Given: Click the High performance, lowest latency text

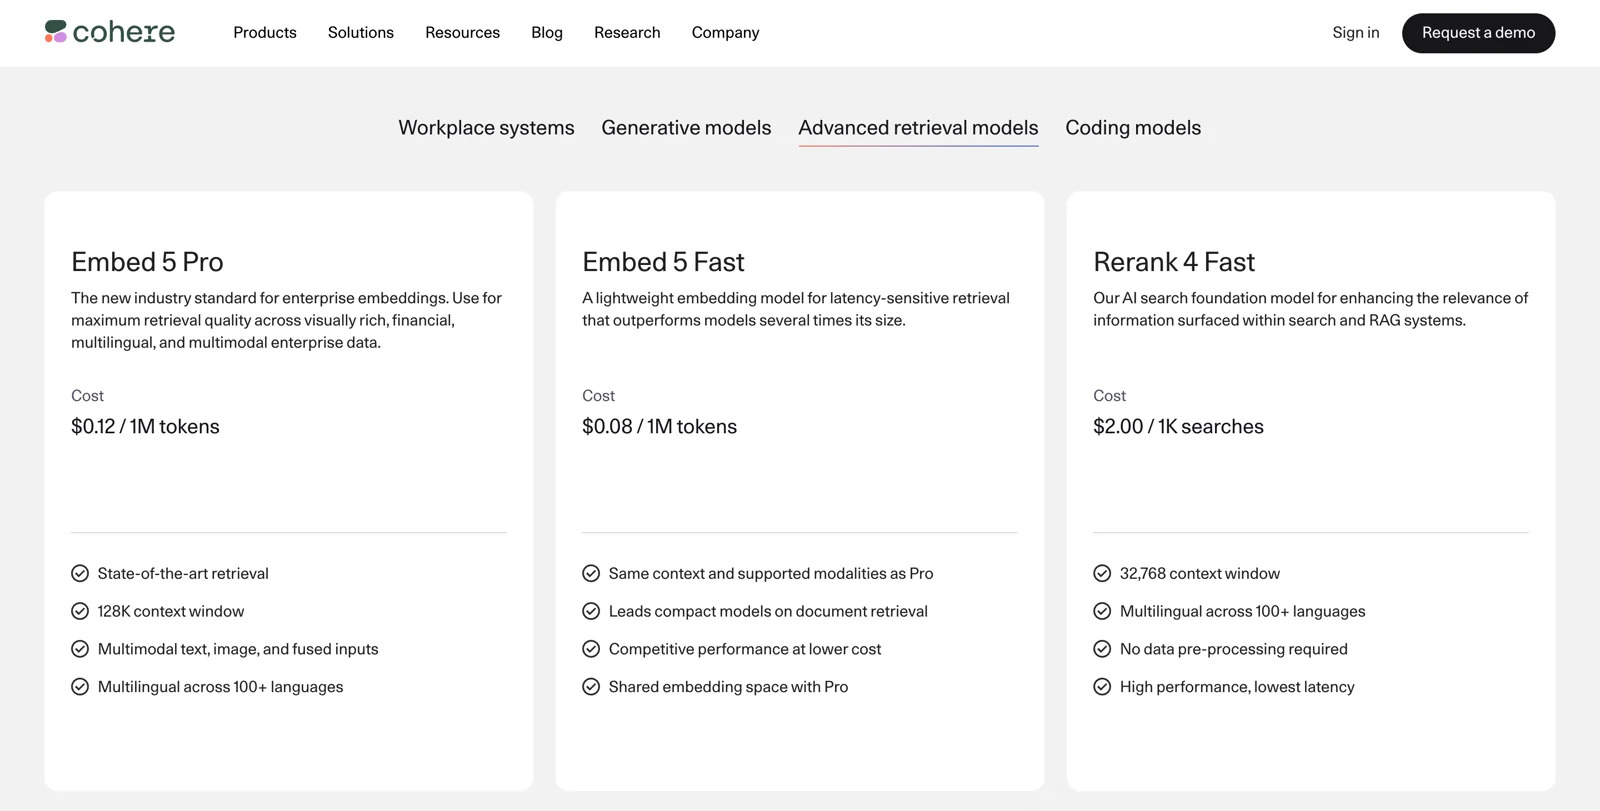Looking at the screenshot, I should (1237, 687).
